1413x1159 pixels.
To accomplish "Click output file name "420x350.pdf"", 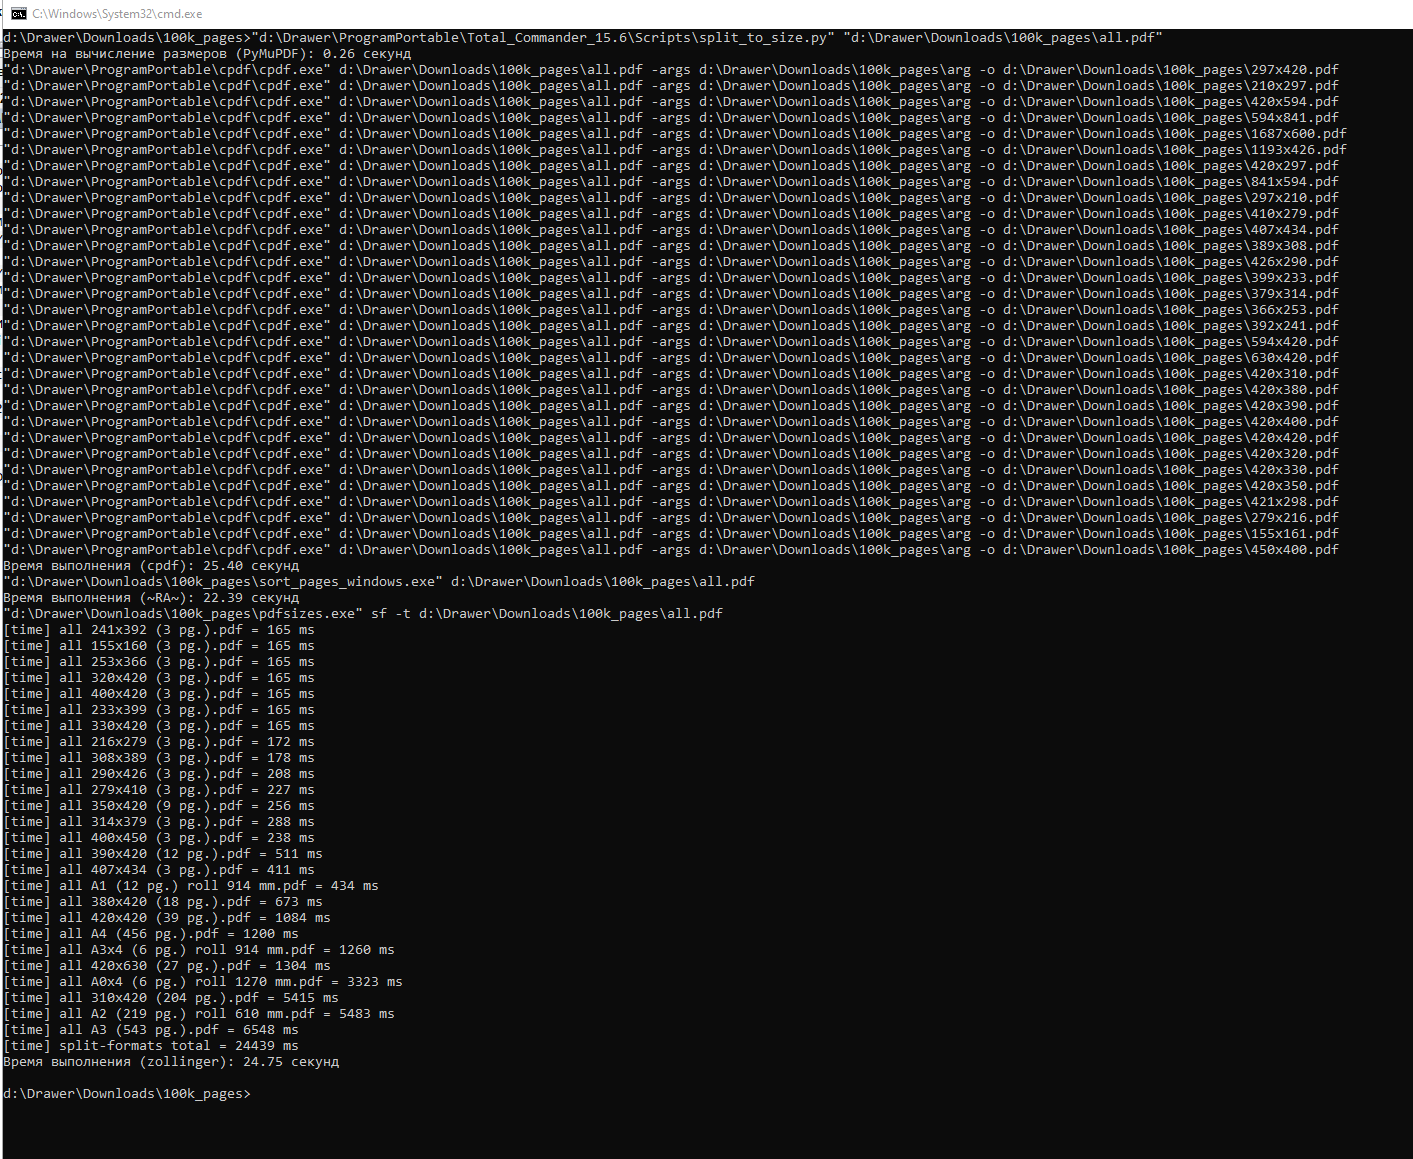I will pos(1295,486).
